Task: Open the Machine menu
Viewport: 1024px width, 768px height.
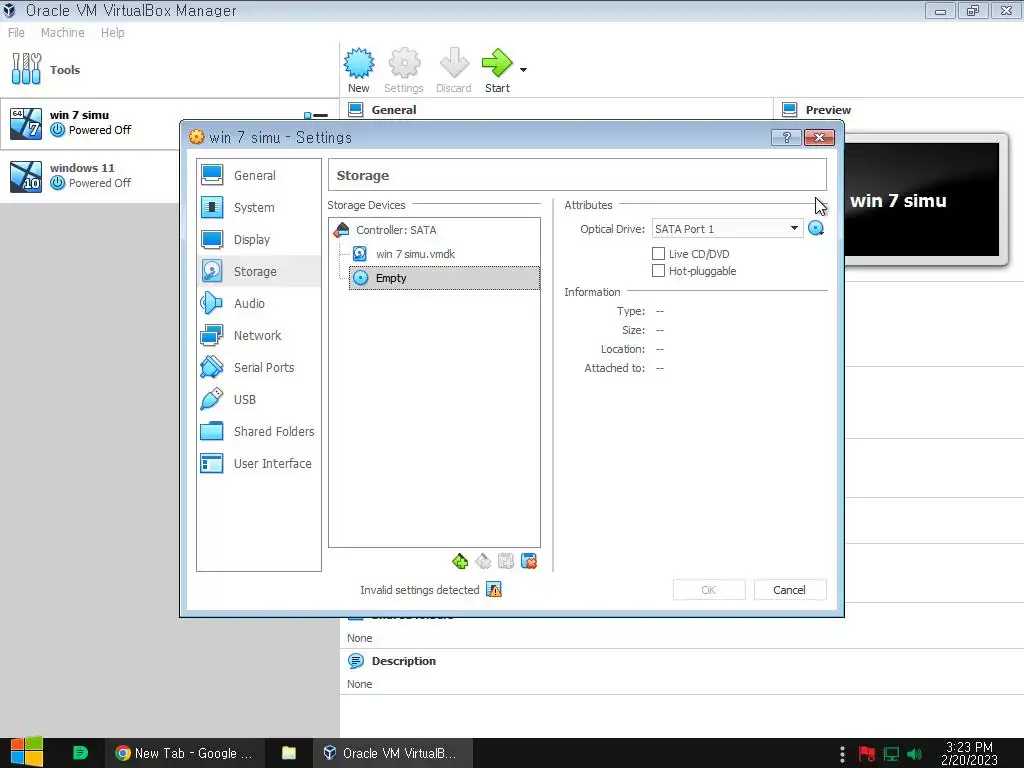Action: (63, 33)
